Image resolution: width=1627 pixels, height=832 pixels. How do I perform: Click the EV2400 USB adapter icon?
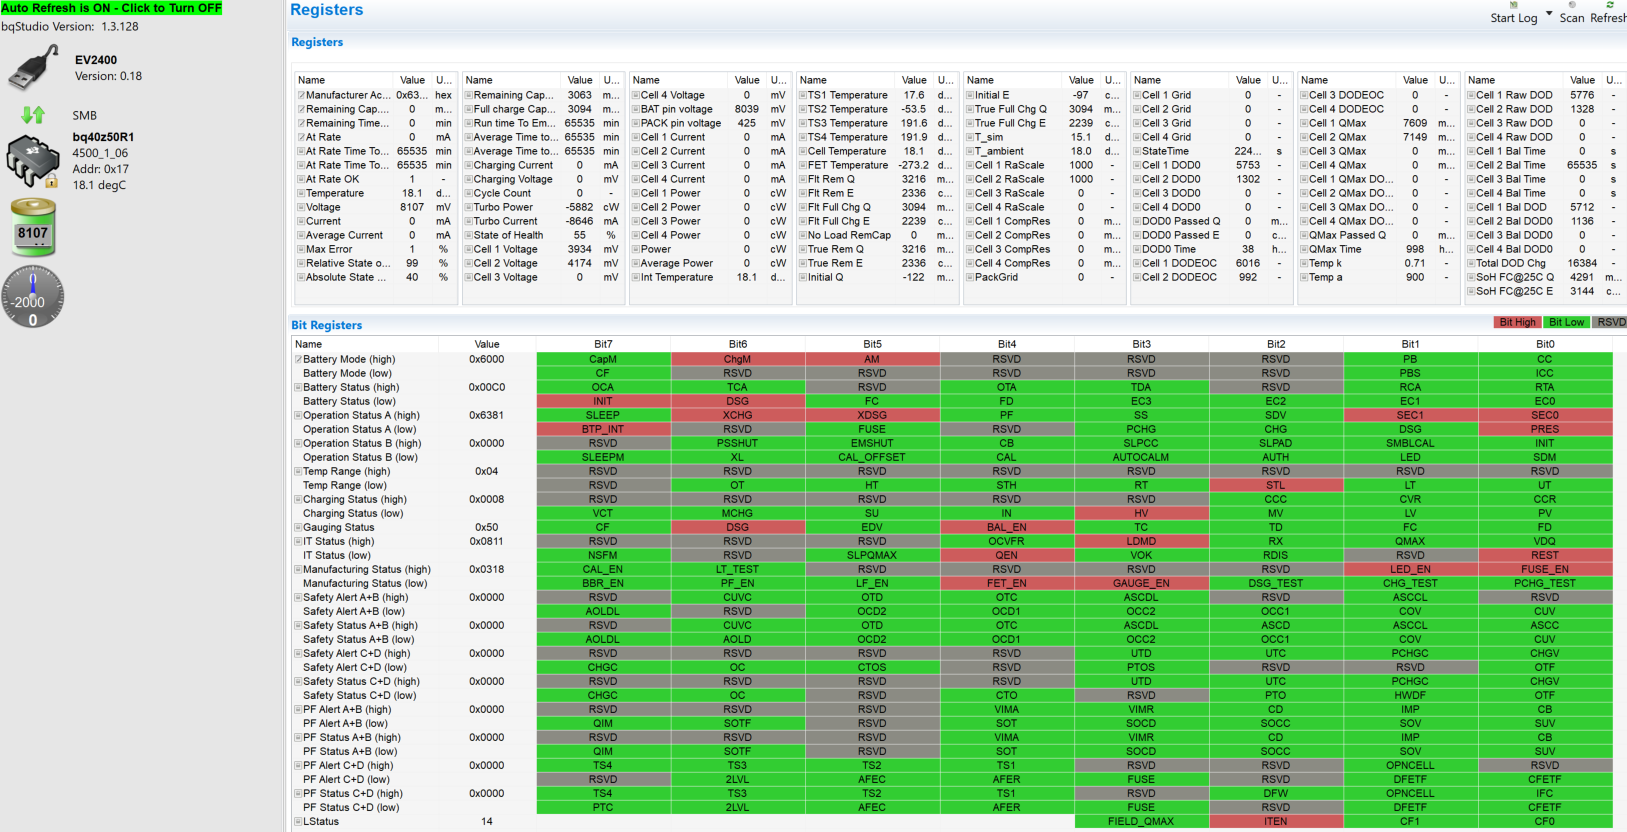(x=34, y=68)
